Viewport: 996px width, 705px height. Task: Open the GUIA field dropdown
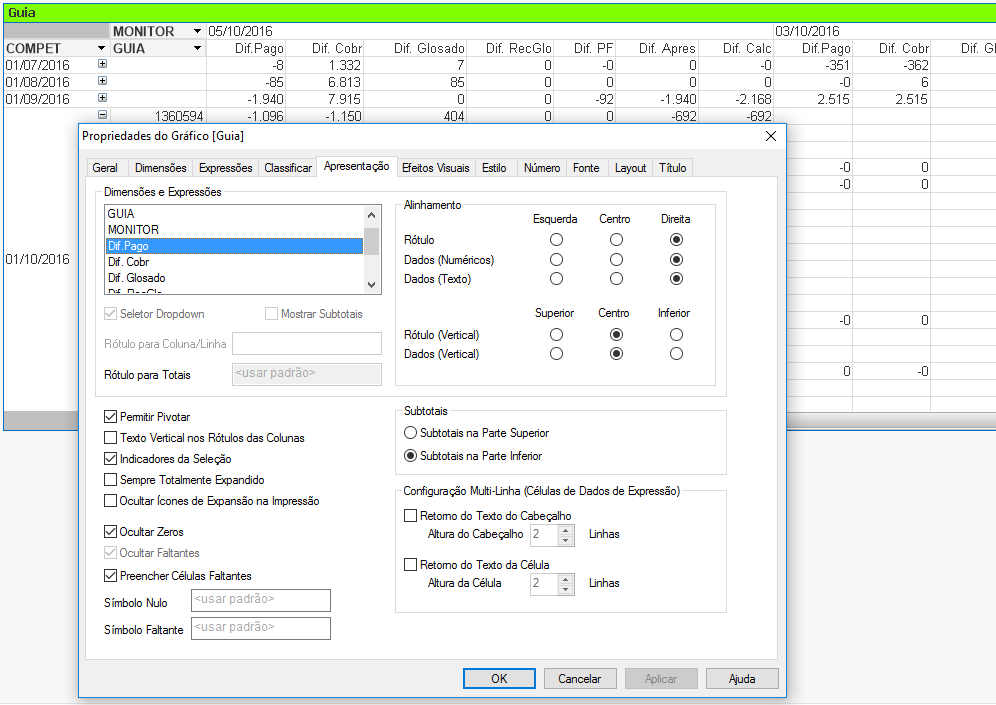click(197, 48)
